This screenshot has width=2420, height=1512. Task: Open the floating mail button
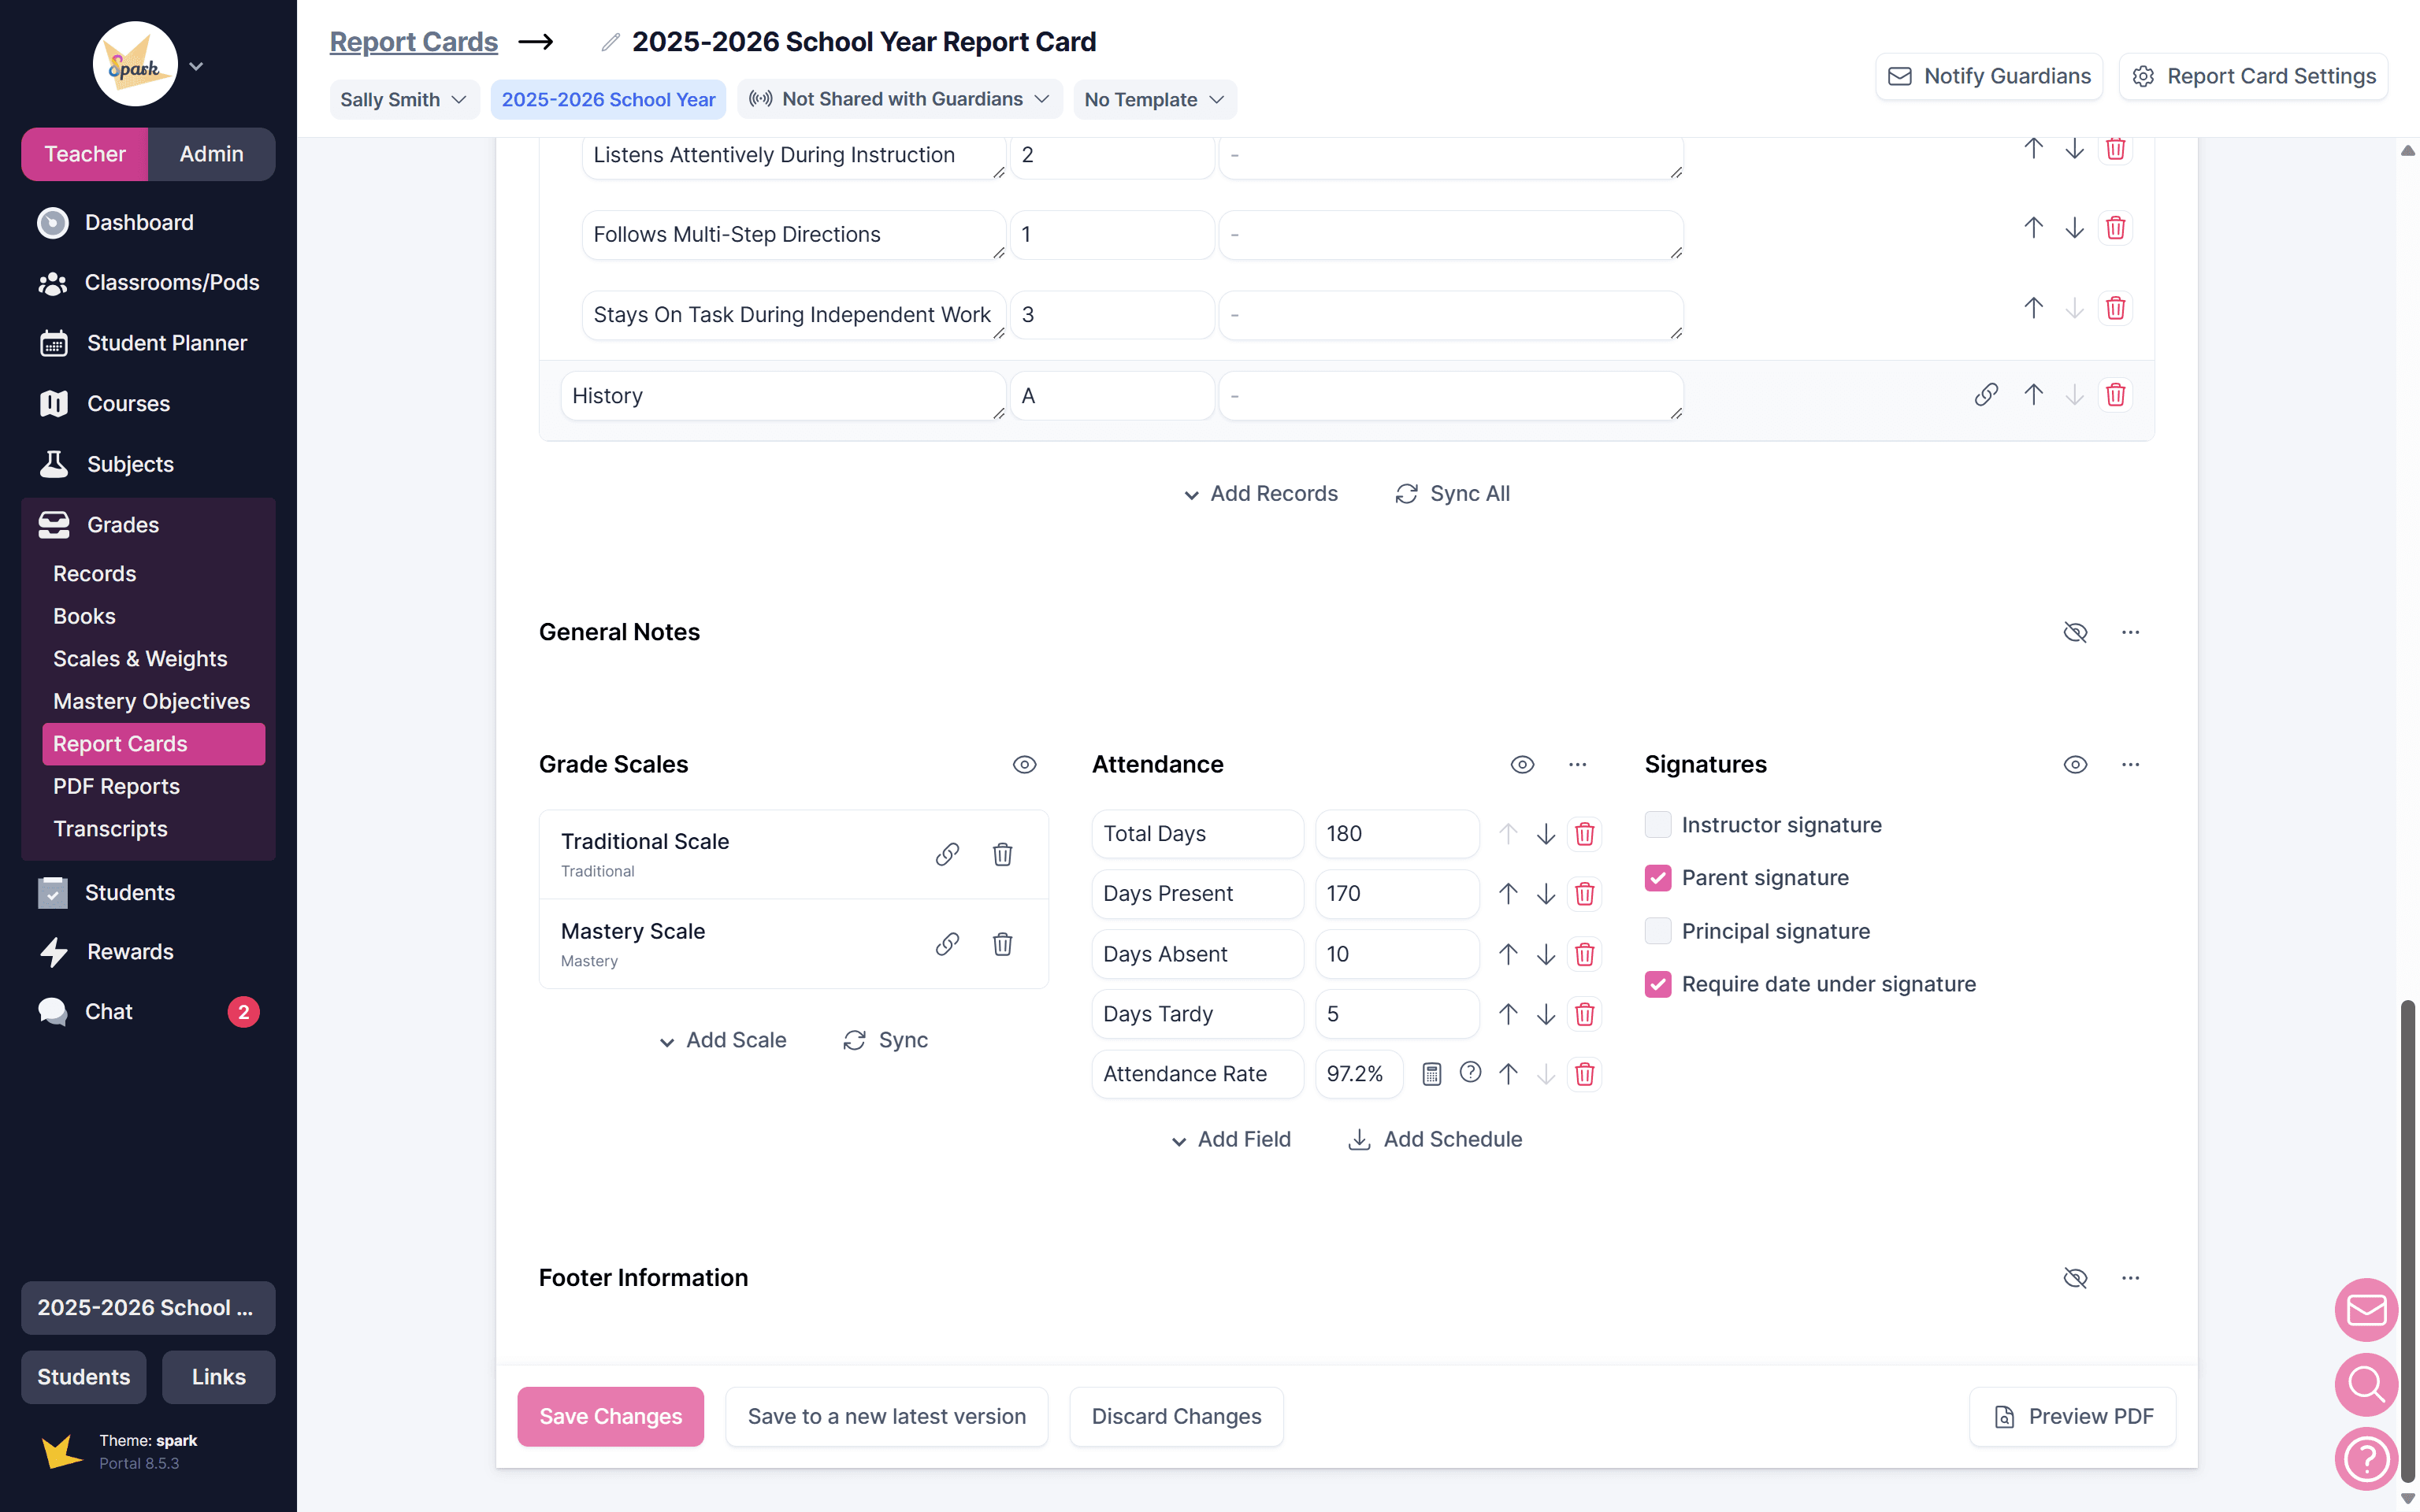pyautogui.click(x=2366, y=1310)
